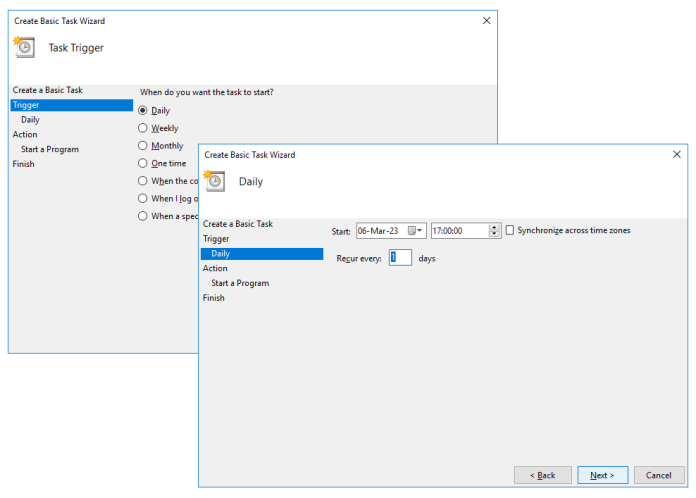Go Back to previous wizard page
This screenshot has width=696, height=498.
pos(542,475)
